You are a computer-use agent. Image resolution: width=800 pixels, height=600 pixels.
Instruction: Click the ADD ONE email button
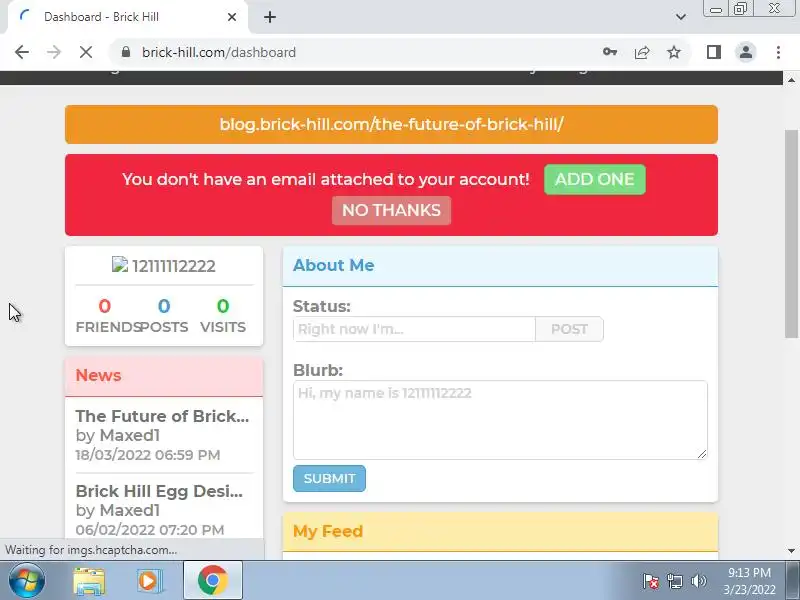[594, 180]
